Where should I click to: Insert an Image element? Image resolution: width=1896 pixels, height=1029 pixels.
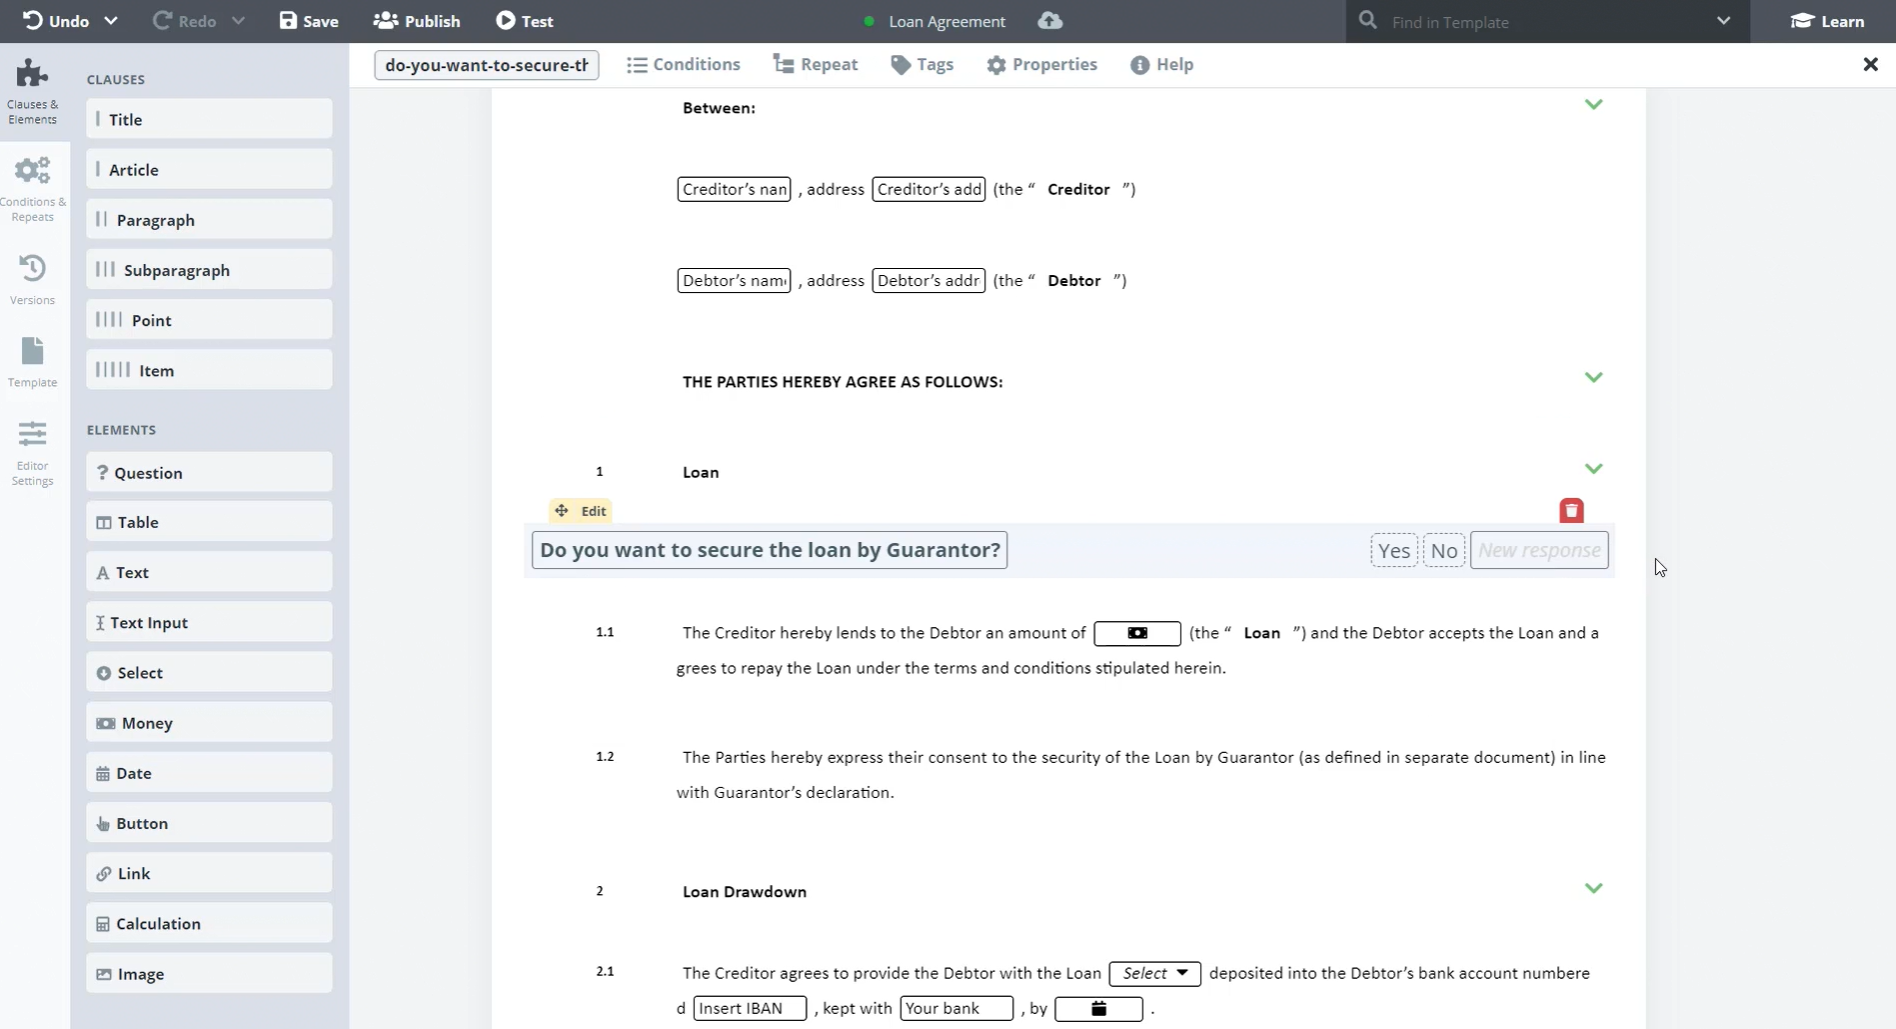tap(209, 973)
